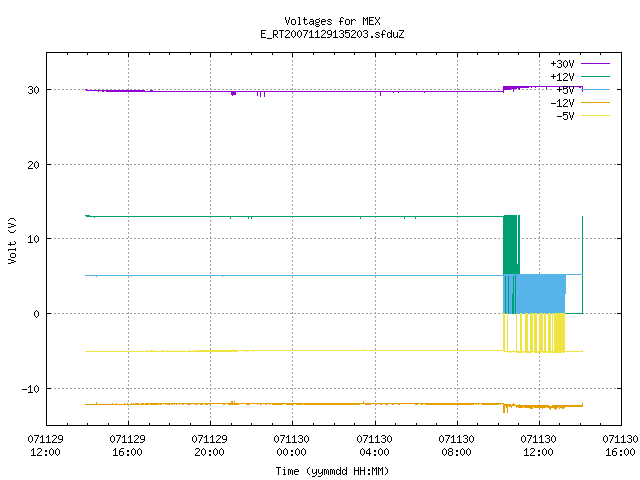Click the y-axis tick label '20'
Image resolution: width=640 pixels, height=480 pixels.
33,165
